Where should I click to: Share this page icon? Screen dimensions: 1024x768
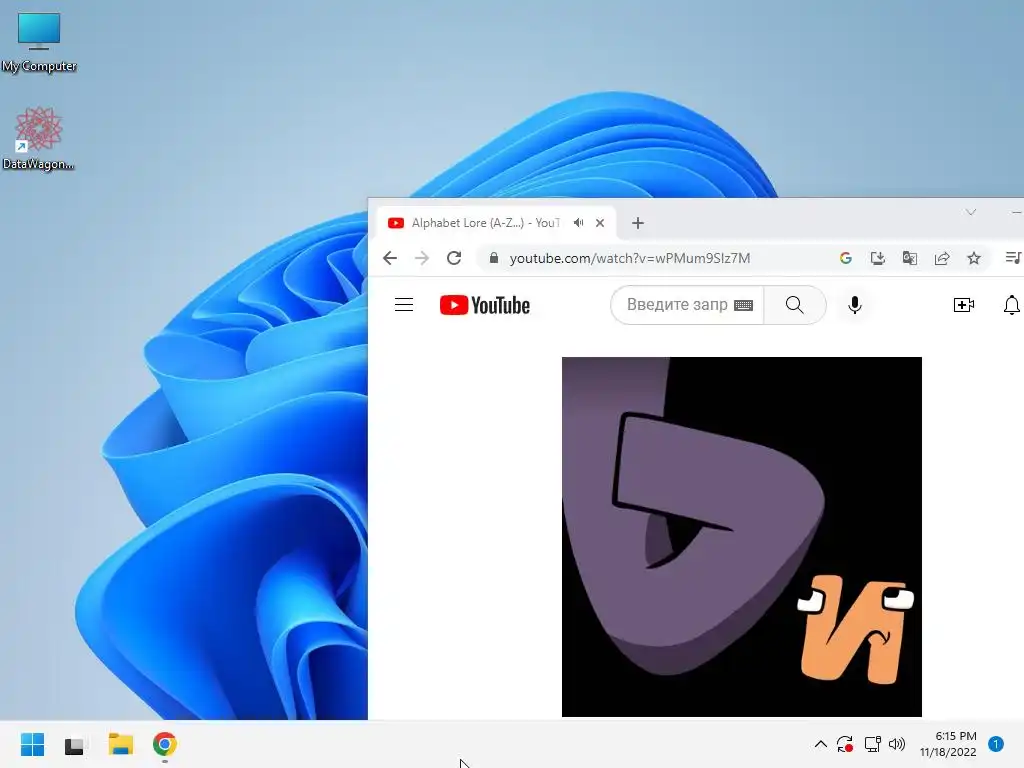[942, 258]
